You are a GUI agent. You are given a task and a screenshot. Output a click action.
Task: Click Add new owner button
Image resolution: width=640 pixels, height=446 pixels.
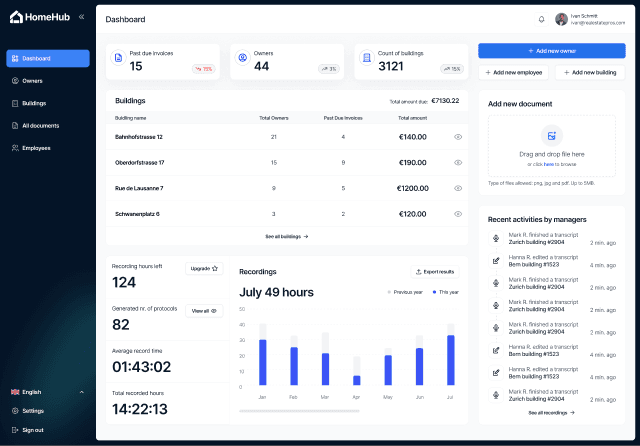click(x=552, y=51)
